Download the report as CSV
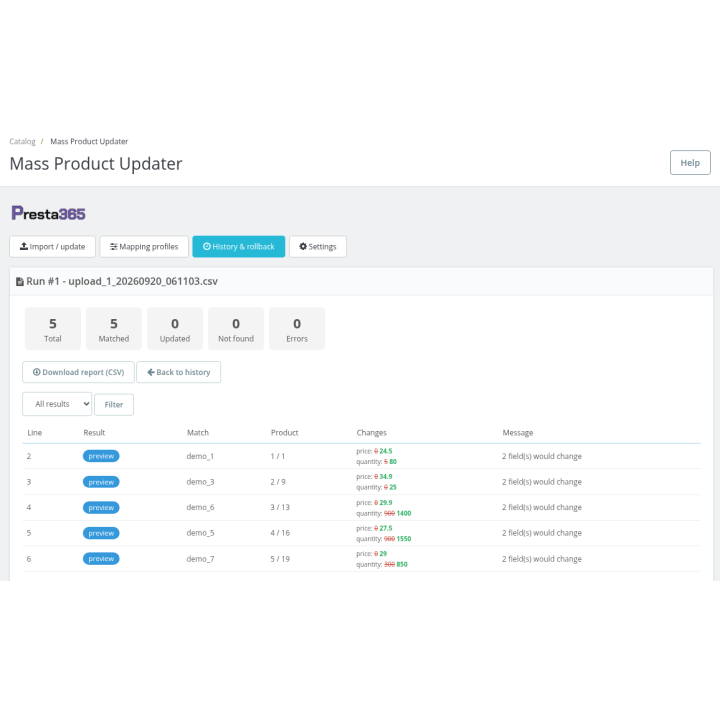Screen dimensions: 720x720 pyautogui.click(x=79, y=372)
